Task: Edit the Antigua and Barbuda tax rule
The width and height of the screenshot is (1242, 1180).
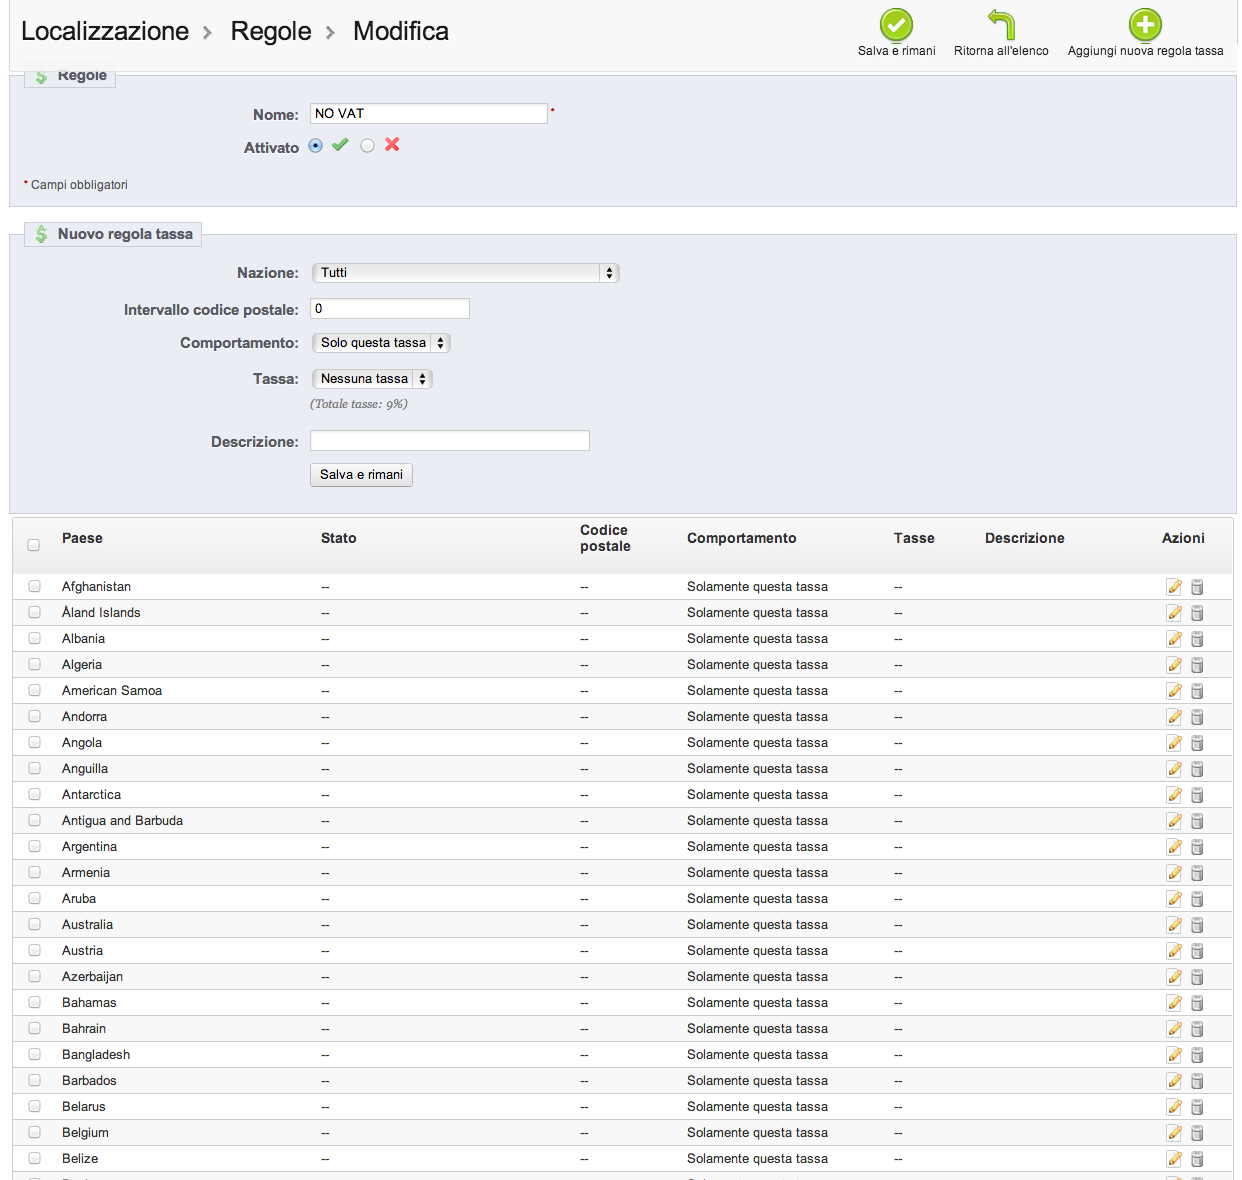Action: pyautogui.click(x=1174, y=821)
